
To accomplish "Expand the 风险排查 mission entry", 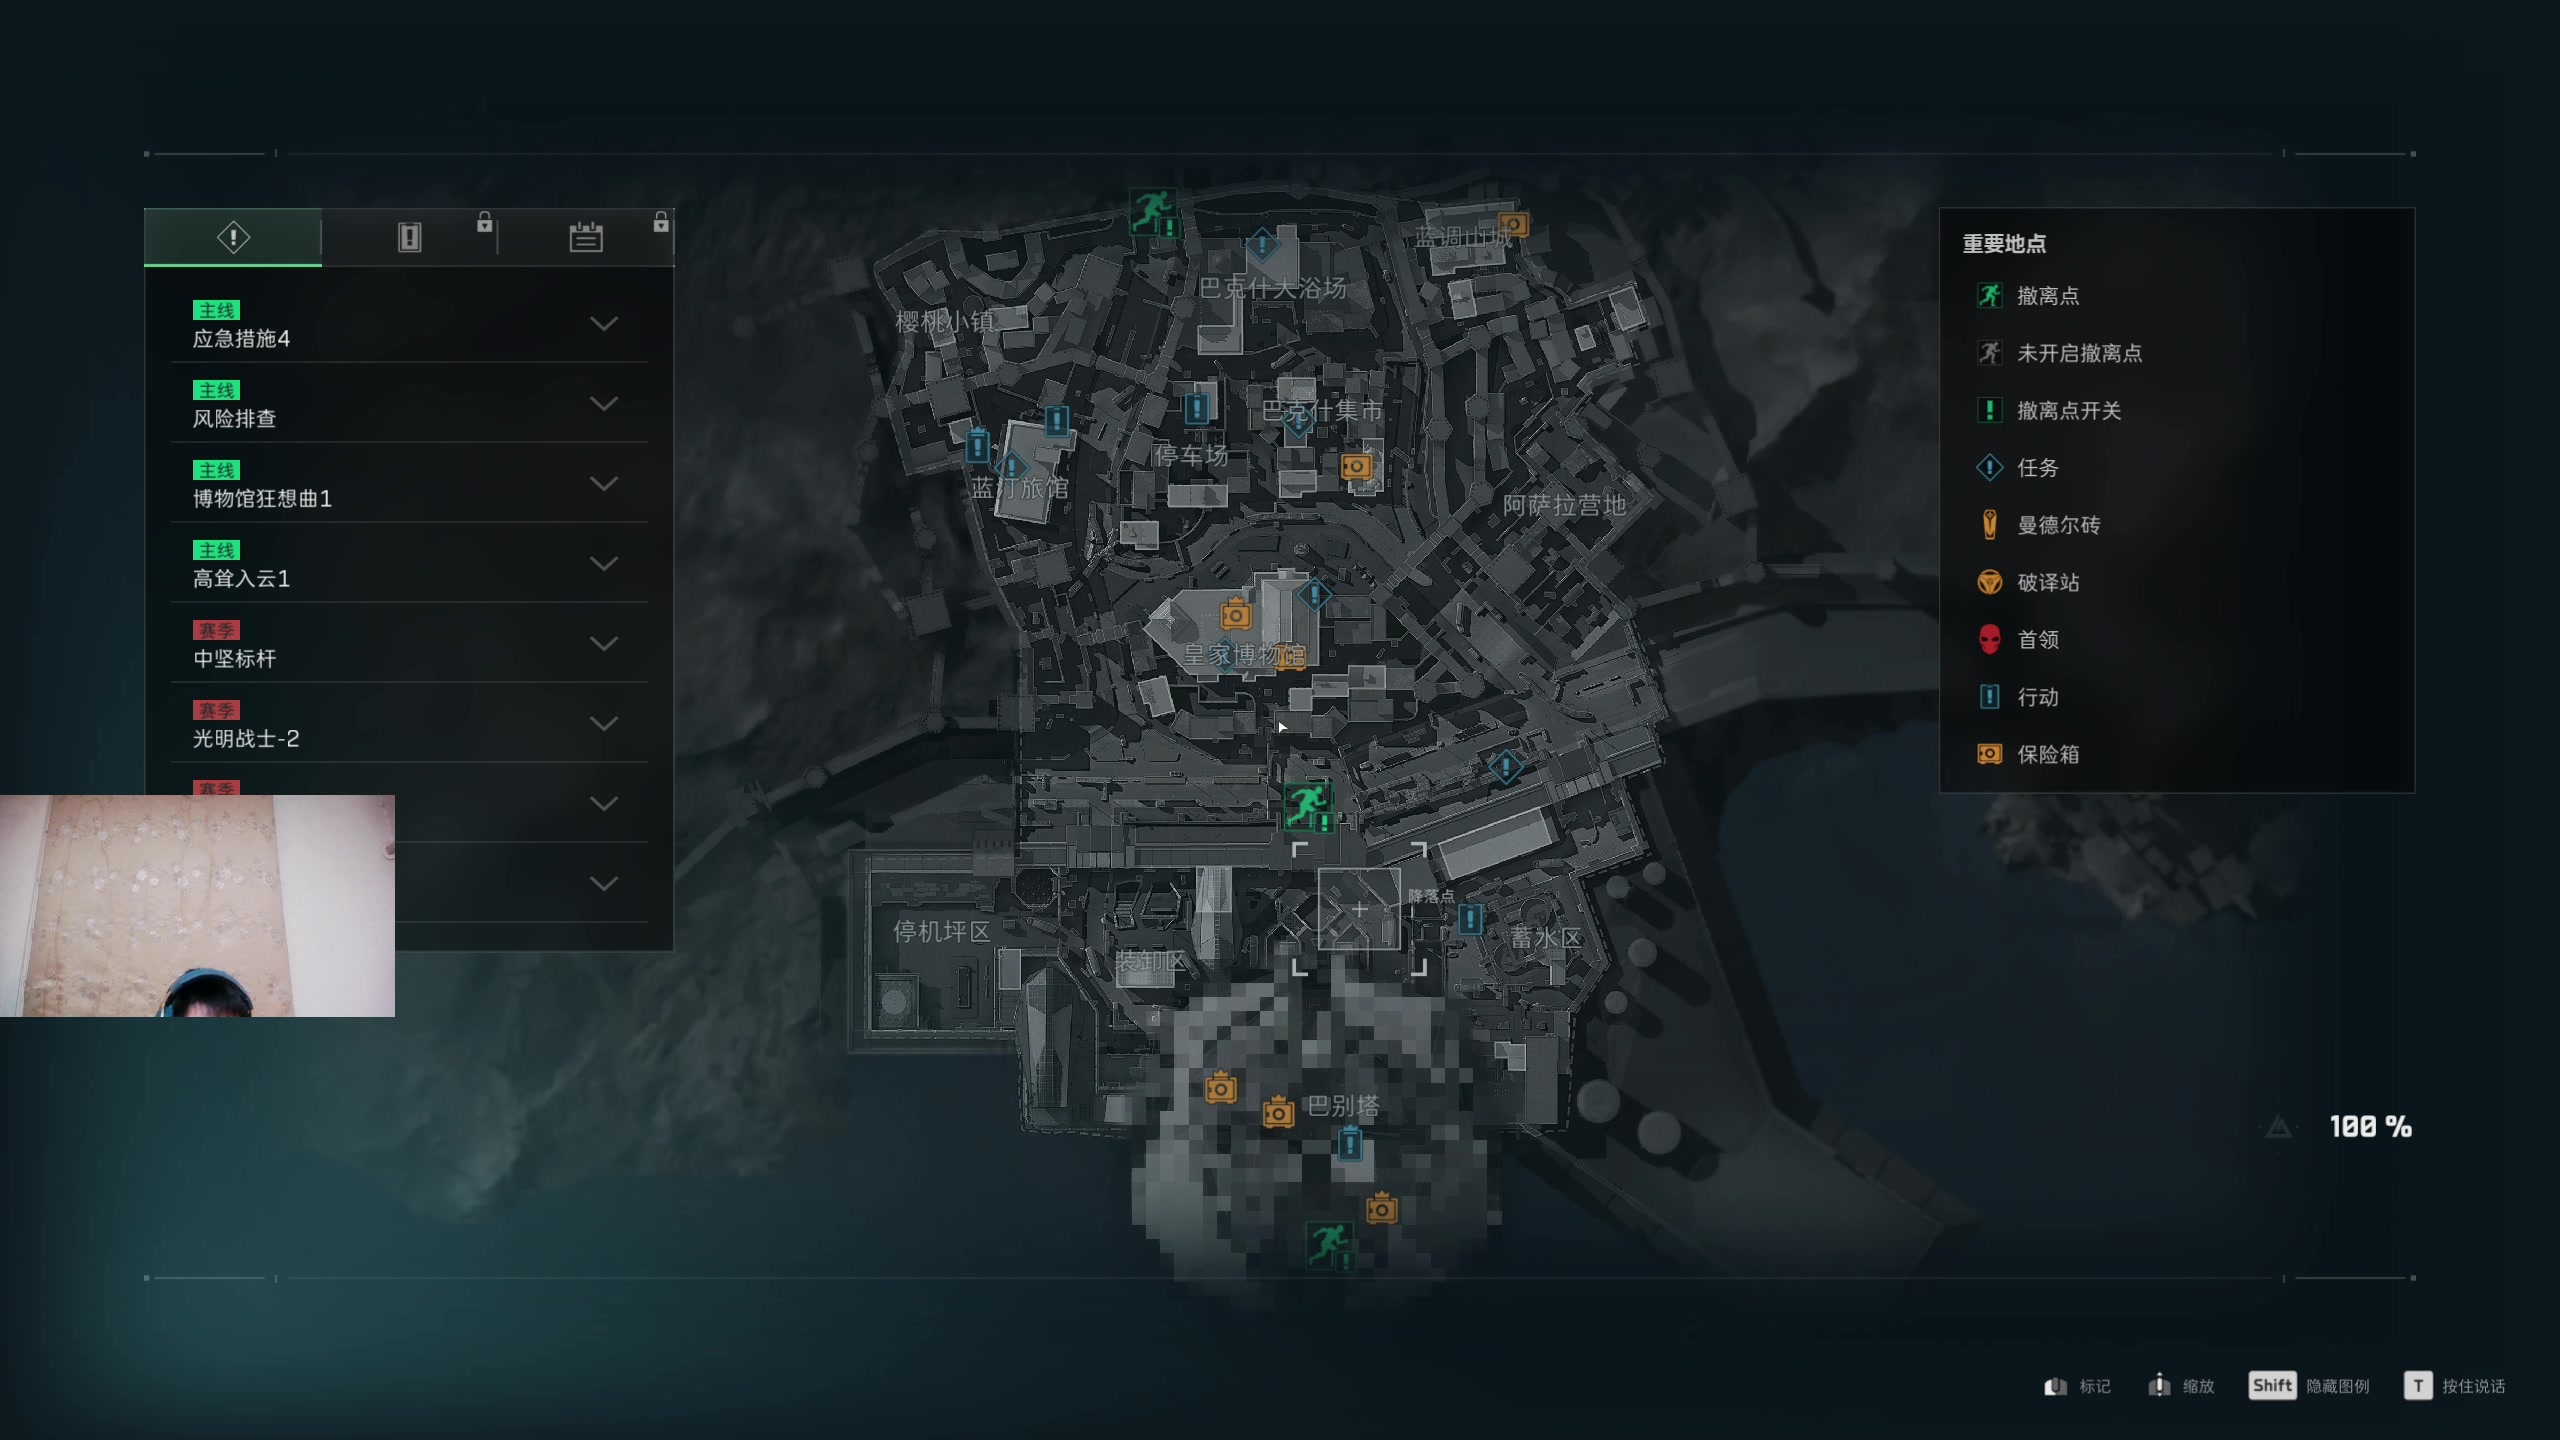I will tap(409, 404).
